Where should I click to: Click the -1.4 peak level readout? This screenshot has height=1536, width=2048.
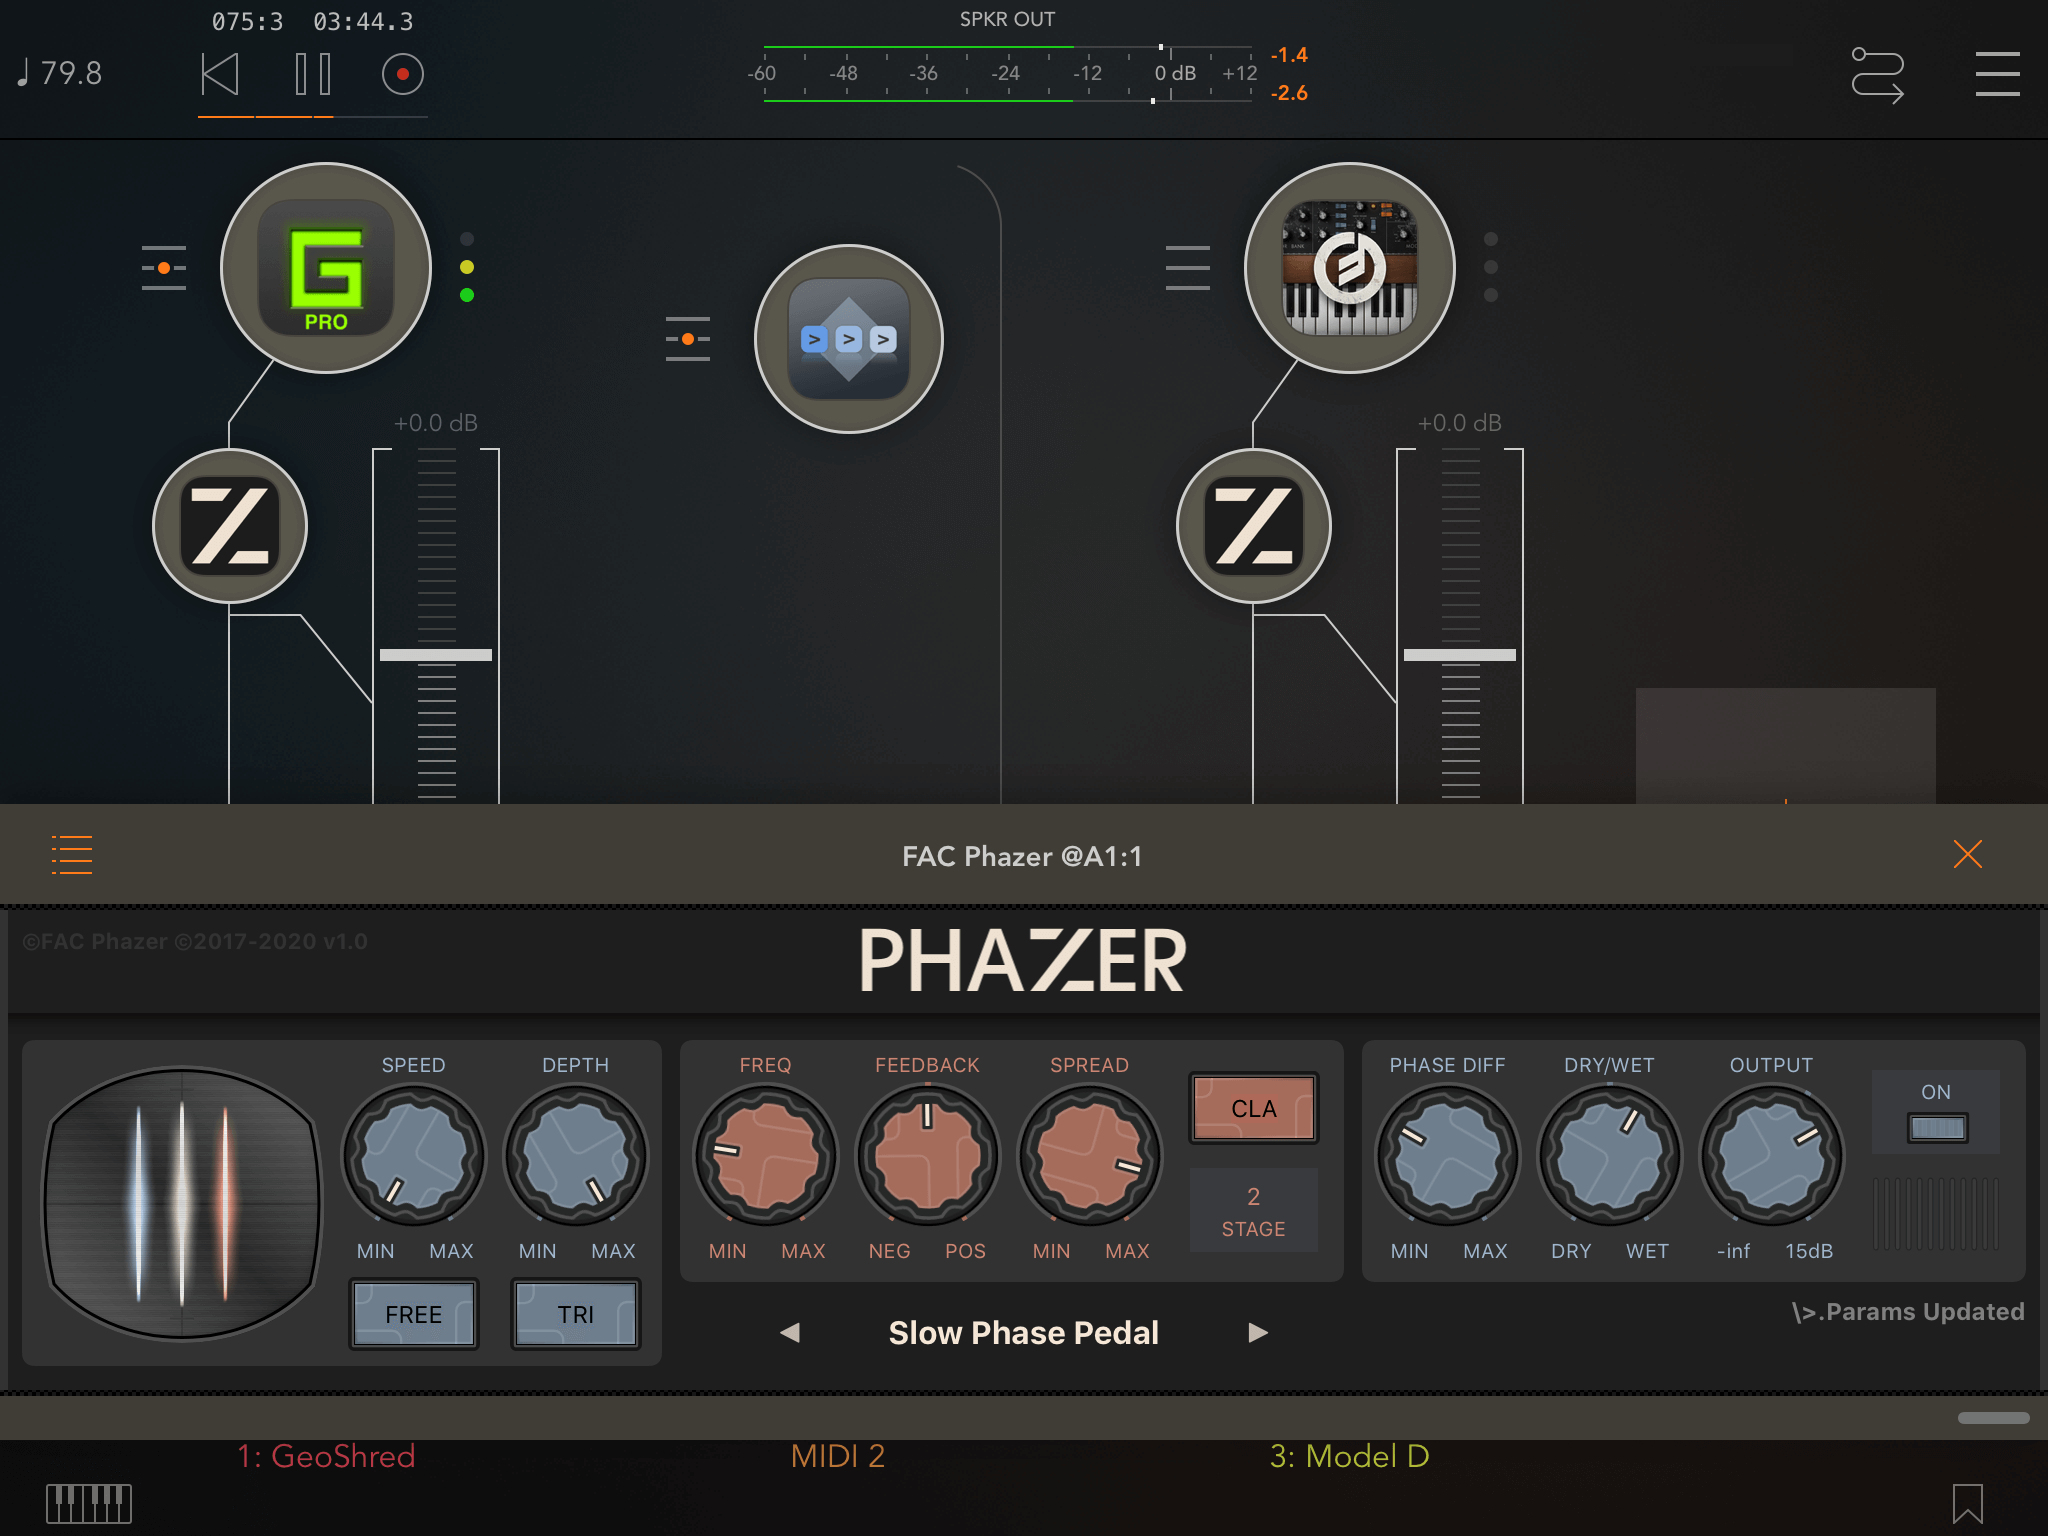pyautogui.click(x=1289, y=55)
